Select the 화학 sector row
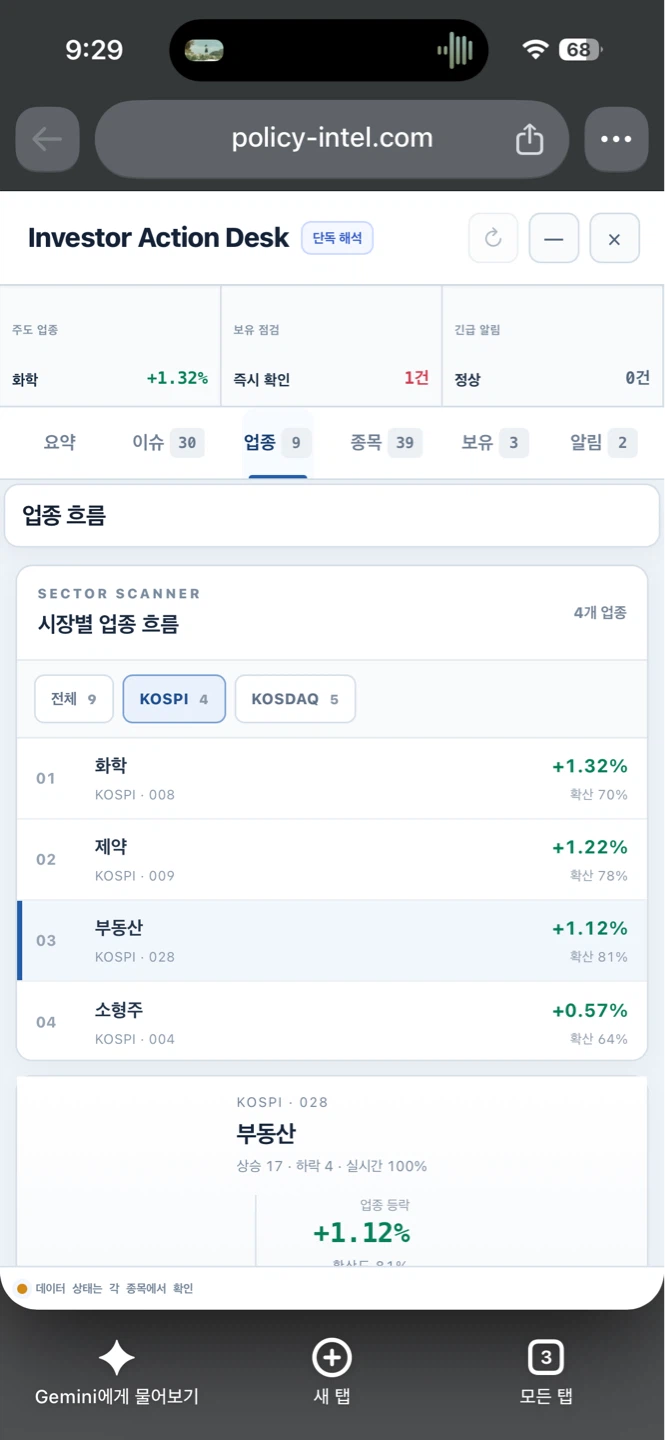 [332, 779]
